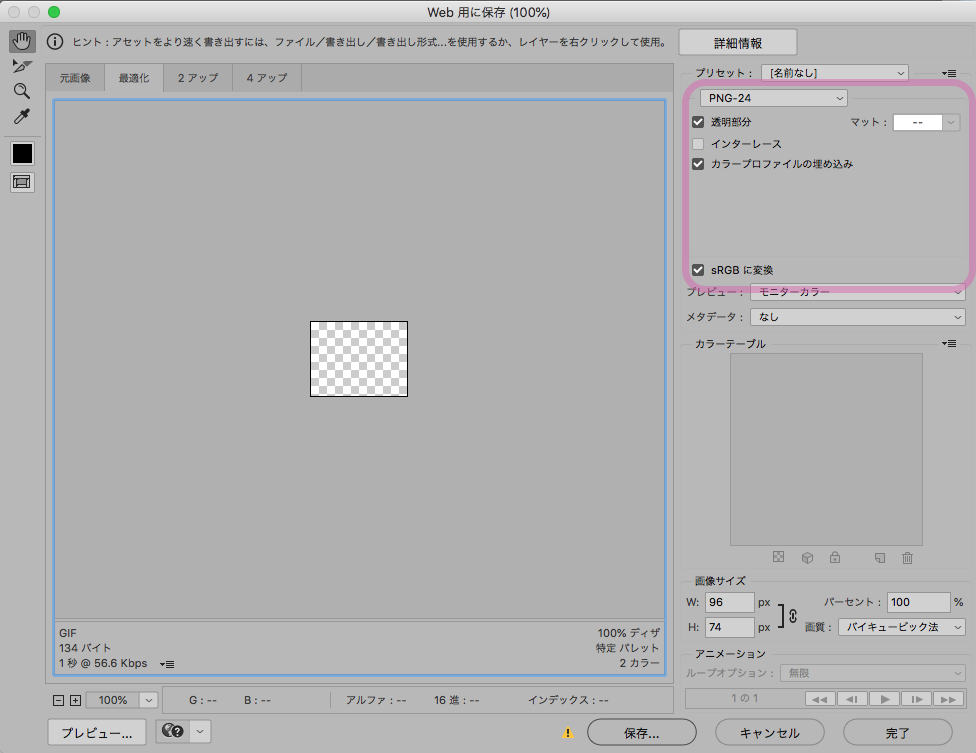Go to first animation frame
Viewport: 976px width, 753px height.
click(820, 699)
